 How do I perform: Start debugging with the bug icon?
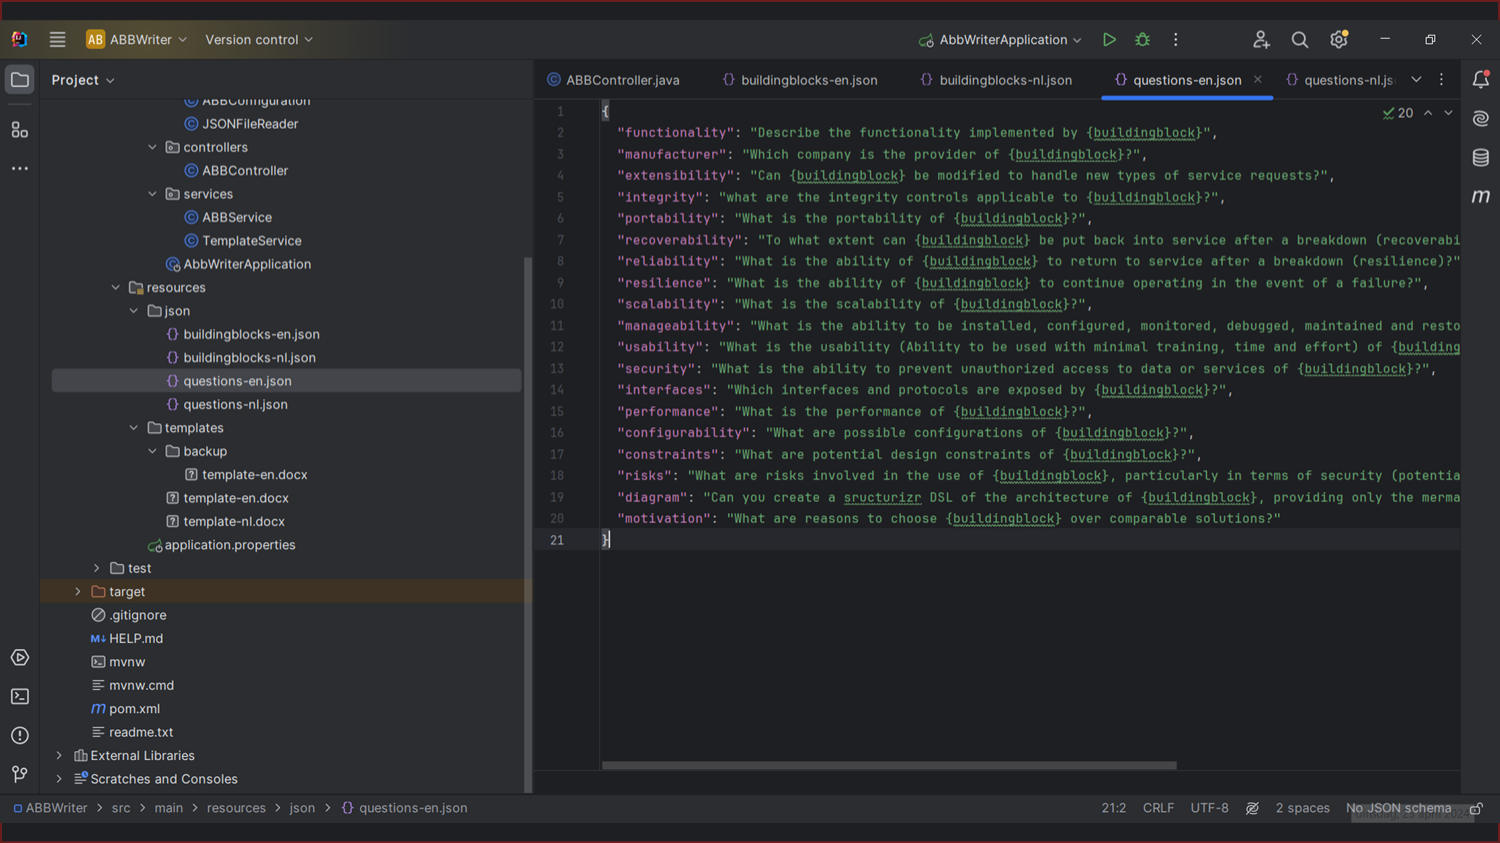1142,40
